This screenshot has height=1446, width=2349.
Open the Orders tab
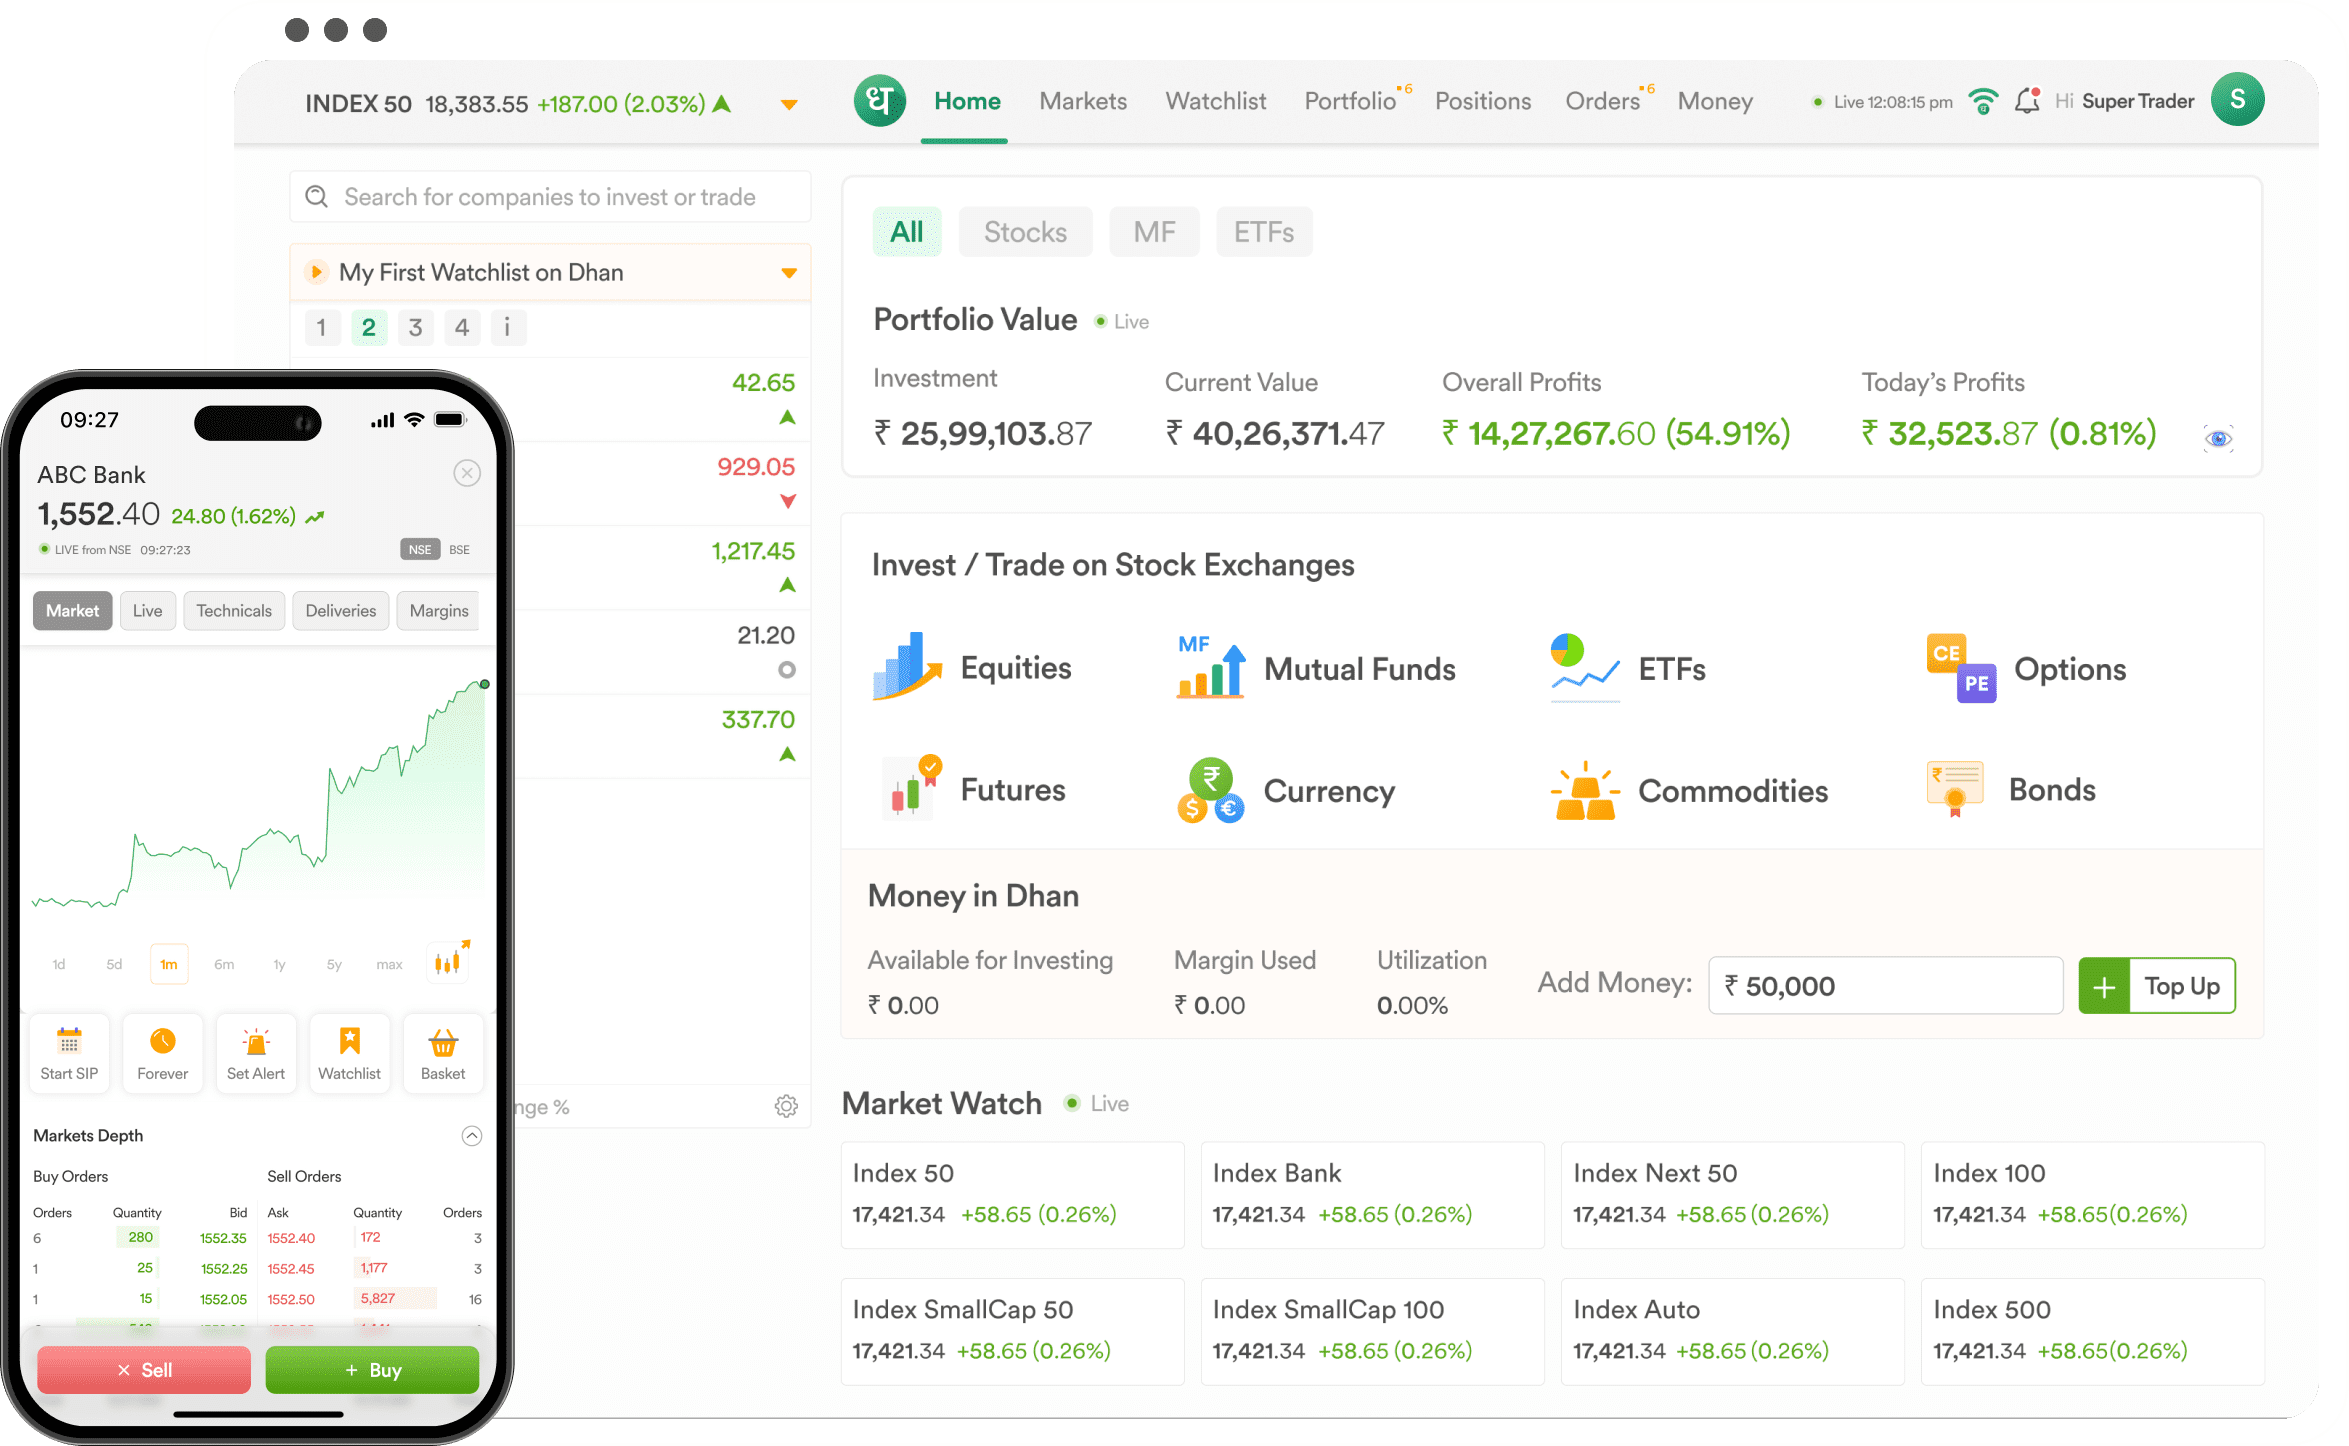[1602, 101]
